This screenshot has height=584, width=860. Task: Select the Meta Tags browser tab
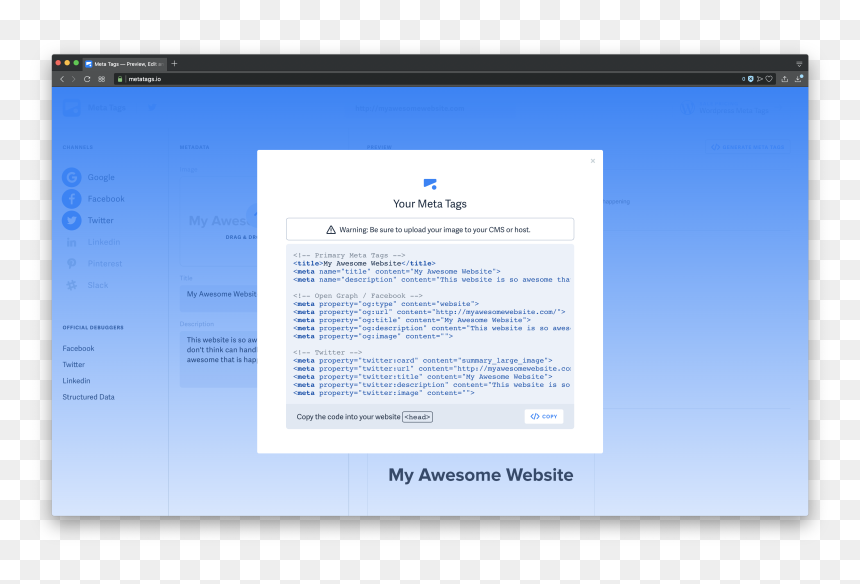(x=125, y=64)
